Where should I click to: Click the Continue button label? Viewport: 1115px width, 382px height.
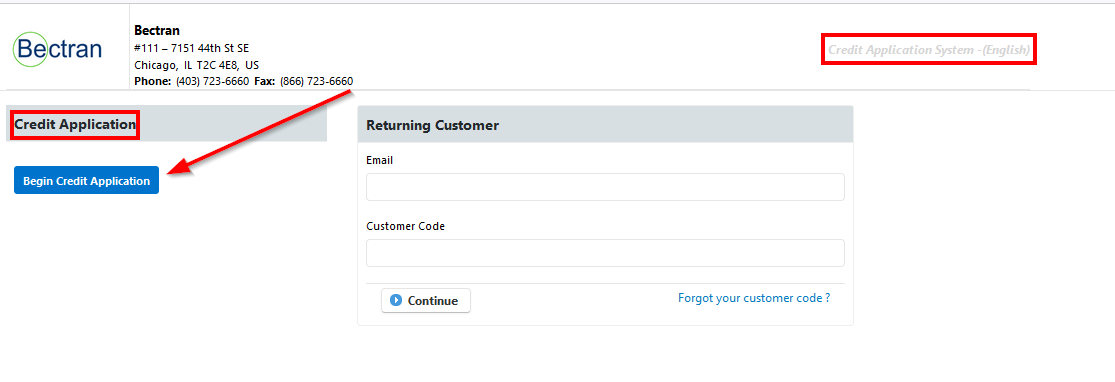coord(432,301)
